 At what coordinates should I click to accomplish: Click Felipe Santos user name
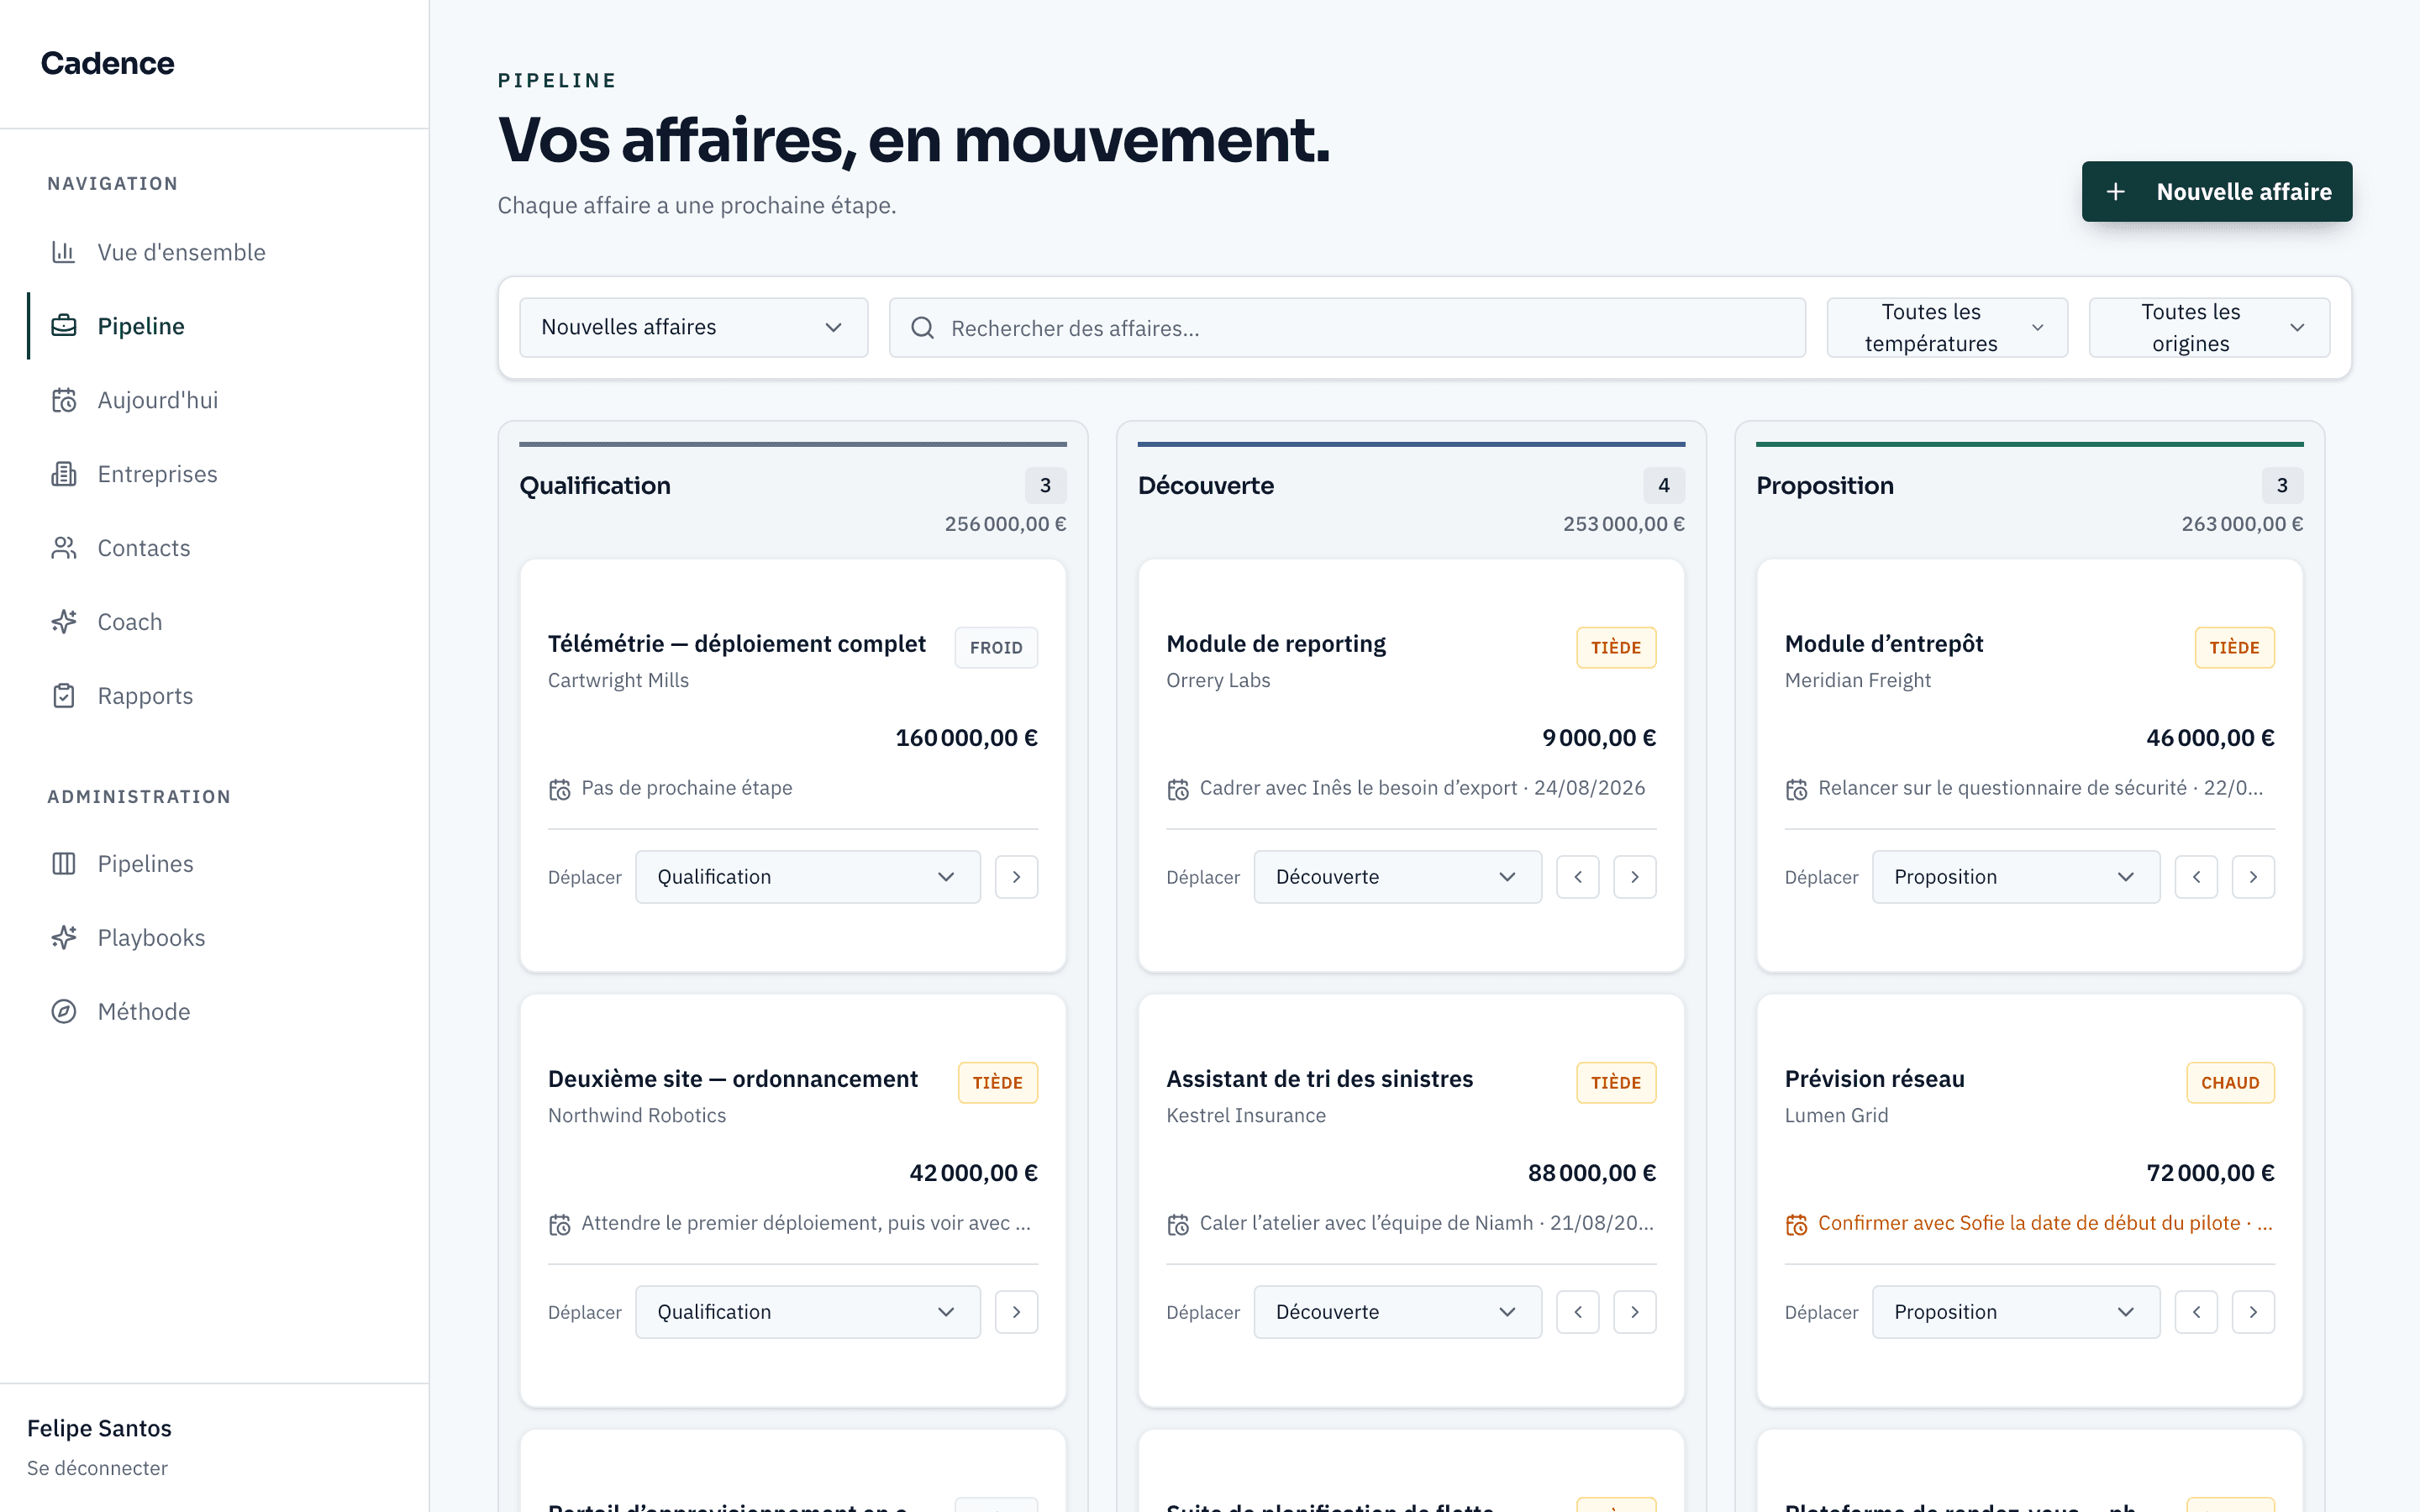pos(99,1428)
